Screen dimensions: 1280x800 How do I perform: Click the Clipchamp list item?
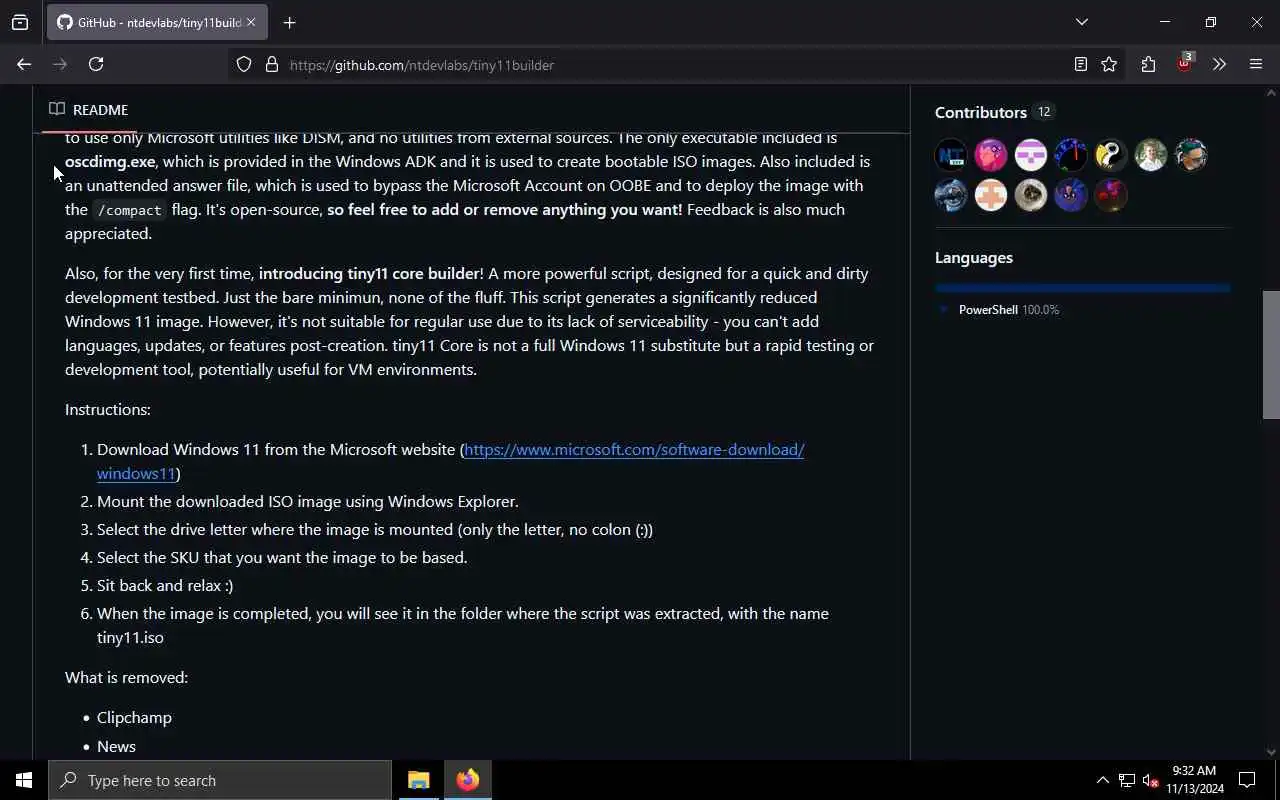click(134, 717)
